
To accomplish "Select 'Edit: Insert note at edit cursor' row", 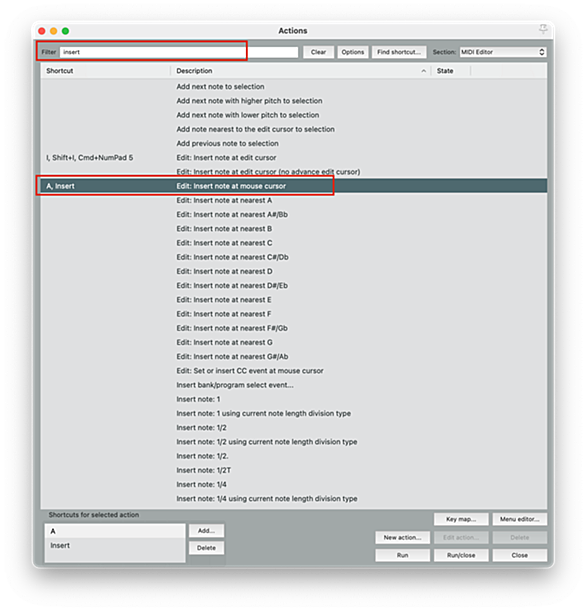I will 294,158.
